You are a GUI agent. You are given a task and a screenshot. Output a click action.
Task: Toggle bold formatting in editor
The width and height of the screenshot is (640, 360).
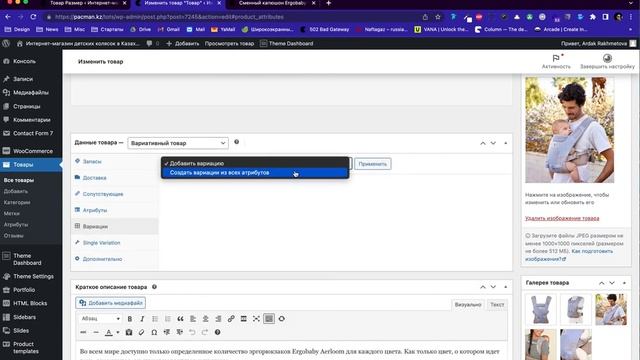[130, 319]
